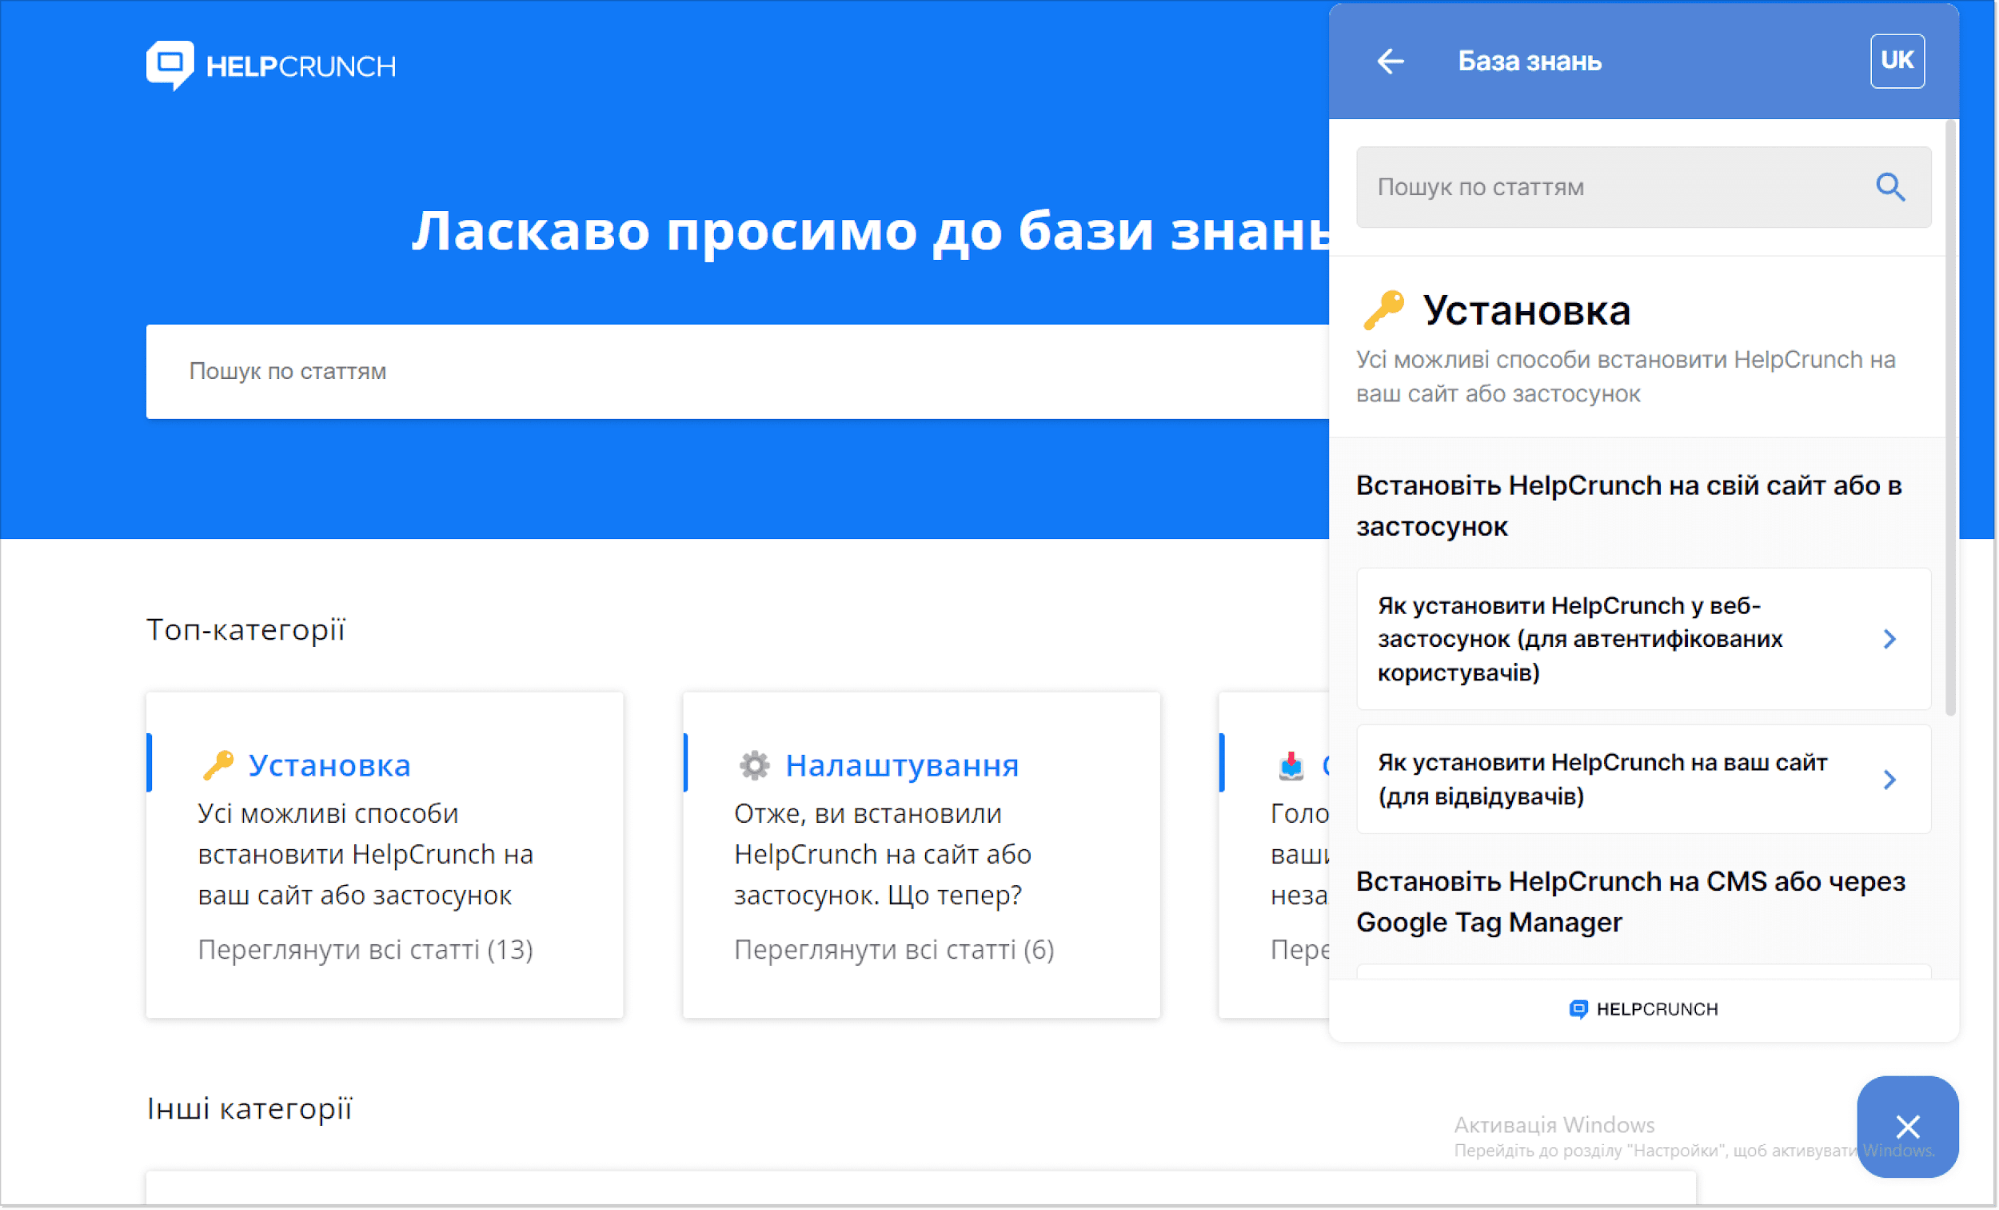Click the 'Встановіть HelpCrunch на свій сайт' section heading
1999x1210 pixels.
pos(1629,506)
